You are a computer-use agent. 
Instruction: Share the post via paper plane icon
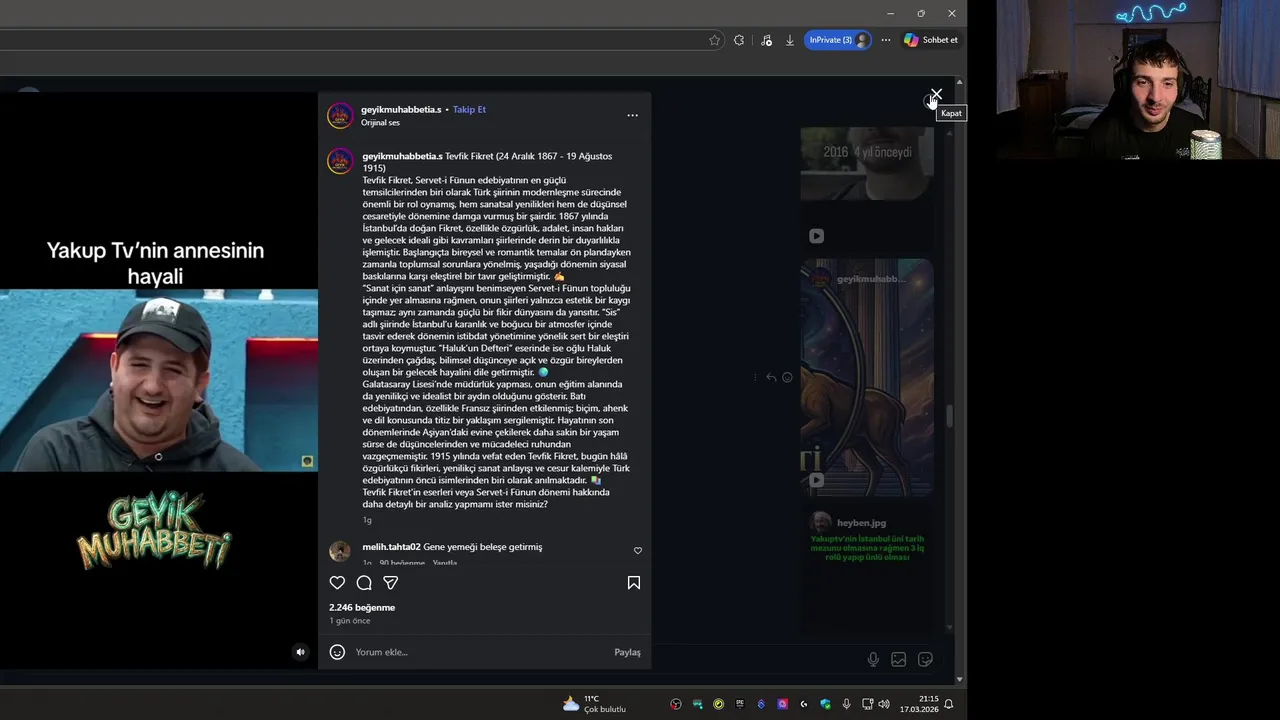pos(391,583)
